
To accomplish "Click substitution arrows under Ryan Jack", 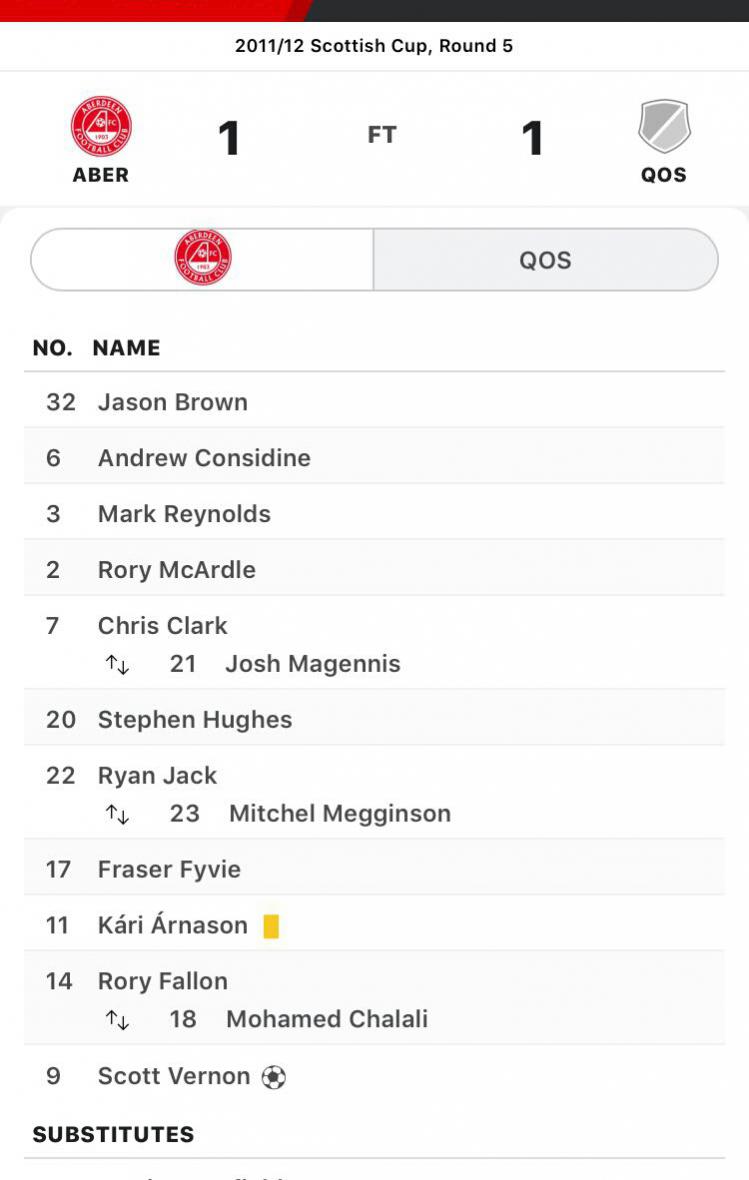I will point(117,814).
